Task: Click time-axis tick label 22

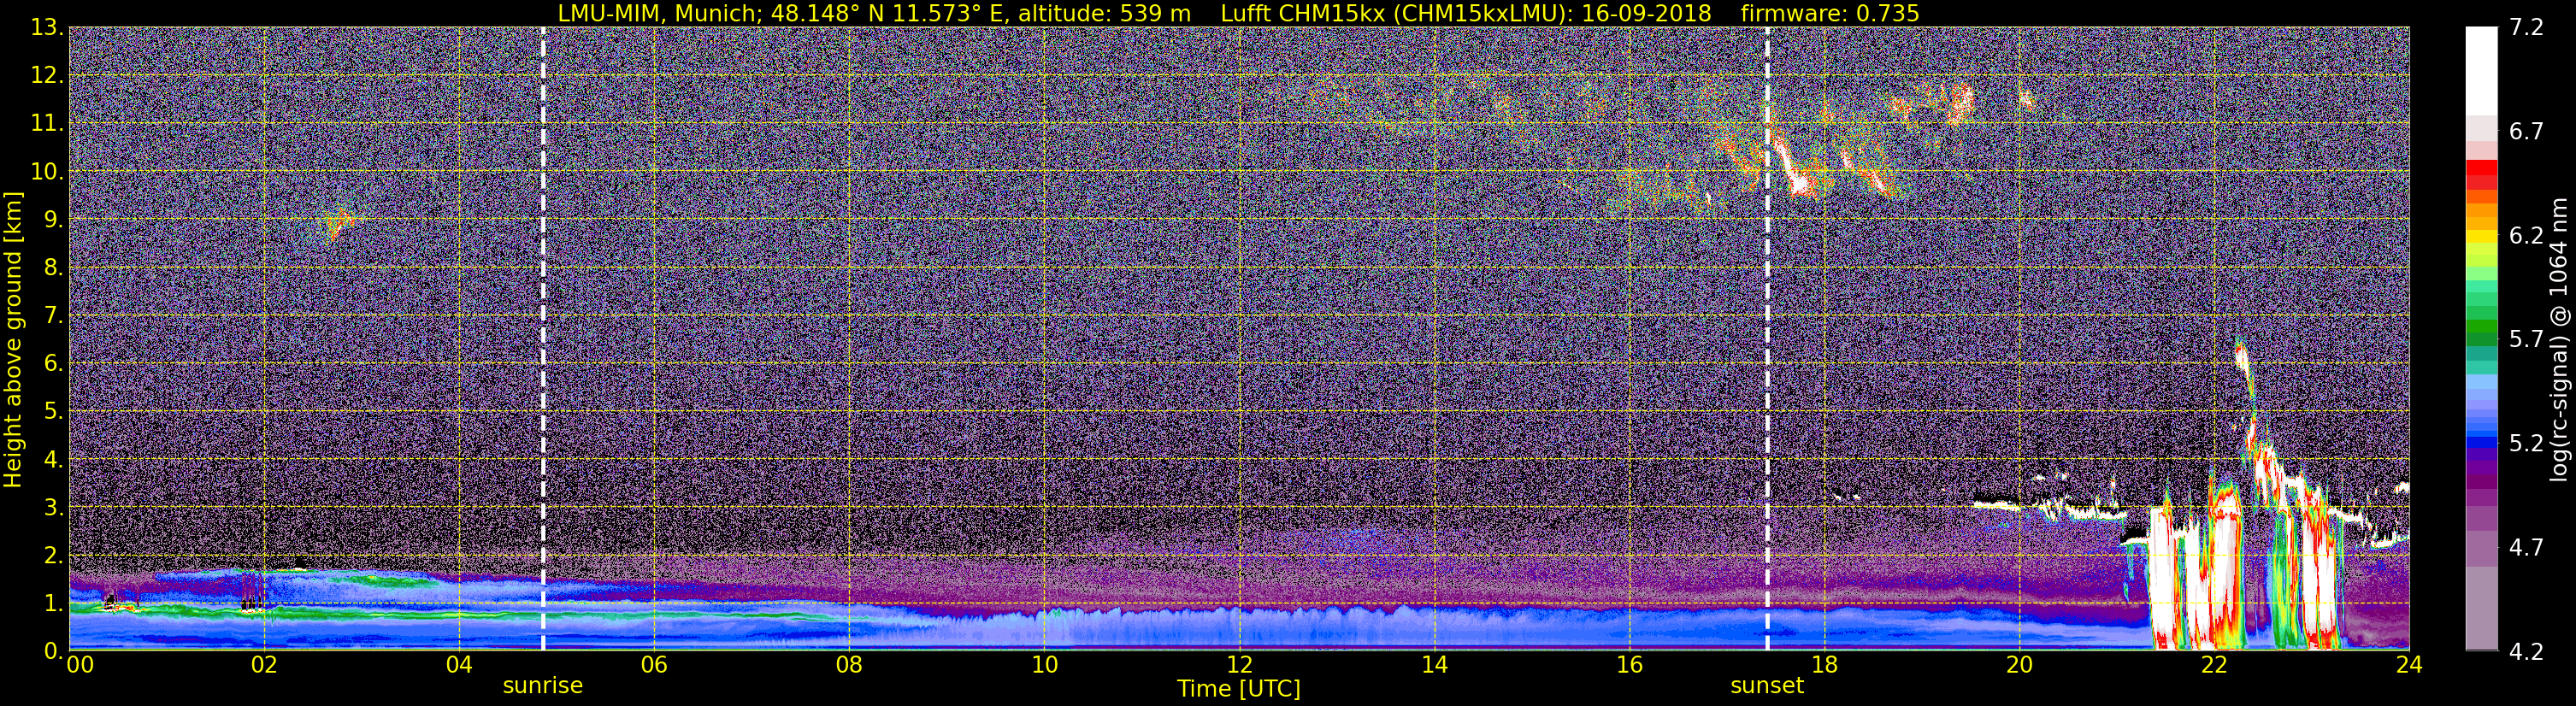Action: (2214, 666)
